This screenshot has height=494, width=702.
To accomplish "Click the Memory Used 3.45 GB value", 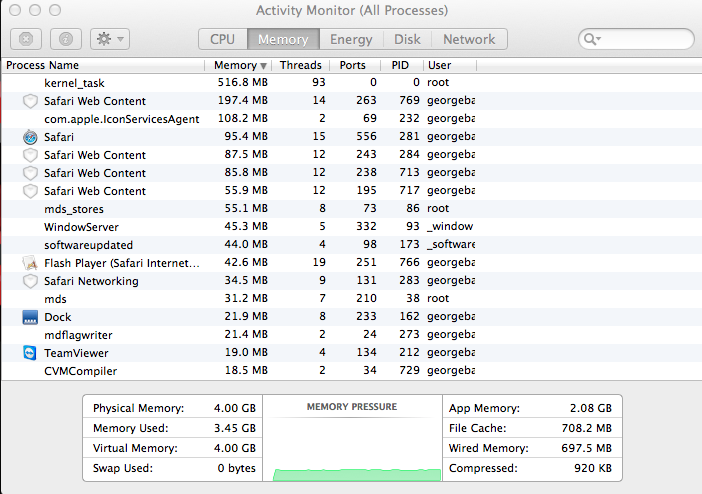I will 235,428.
